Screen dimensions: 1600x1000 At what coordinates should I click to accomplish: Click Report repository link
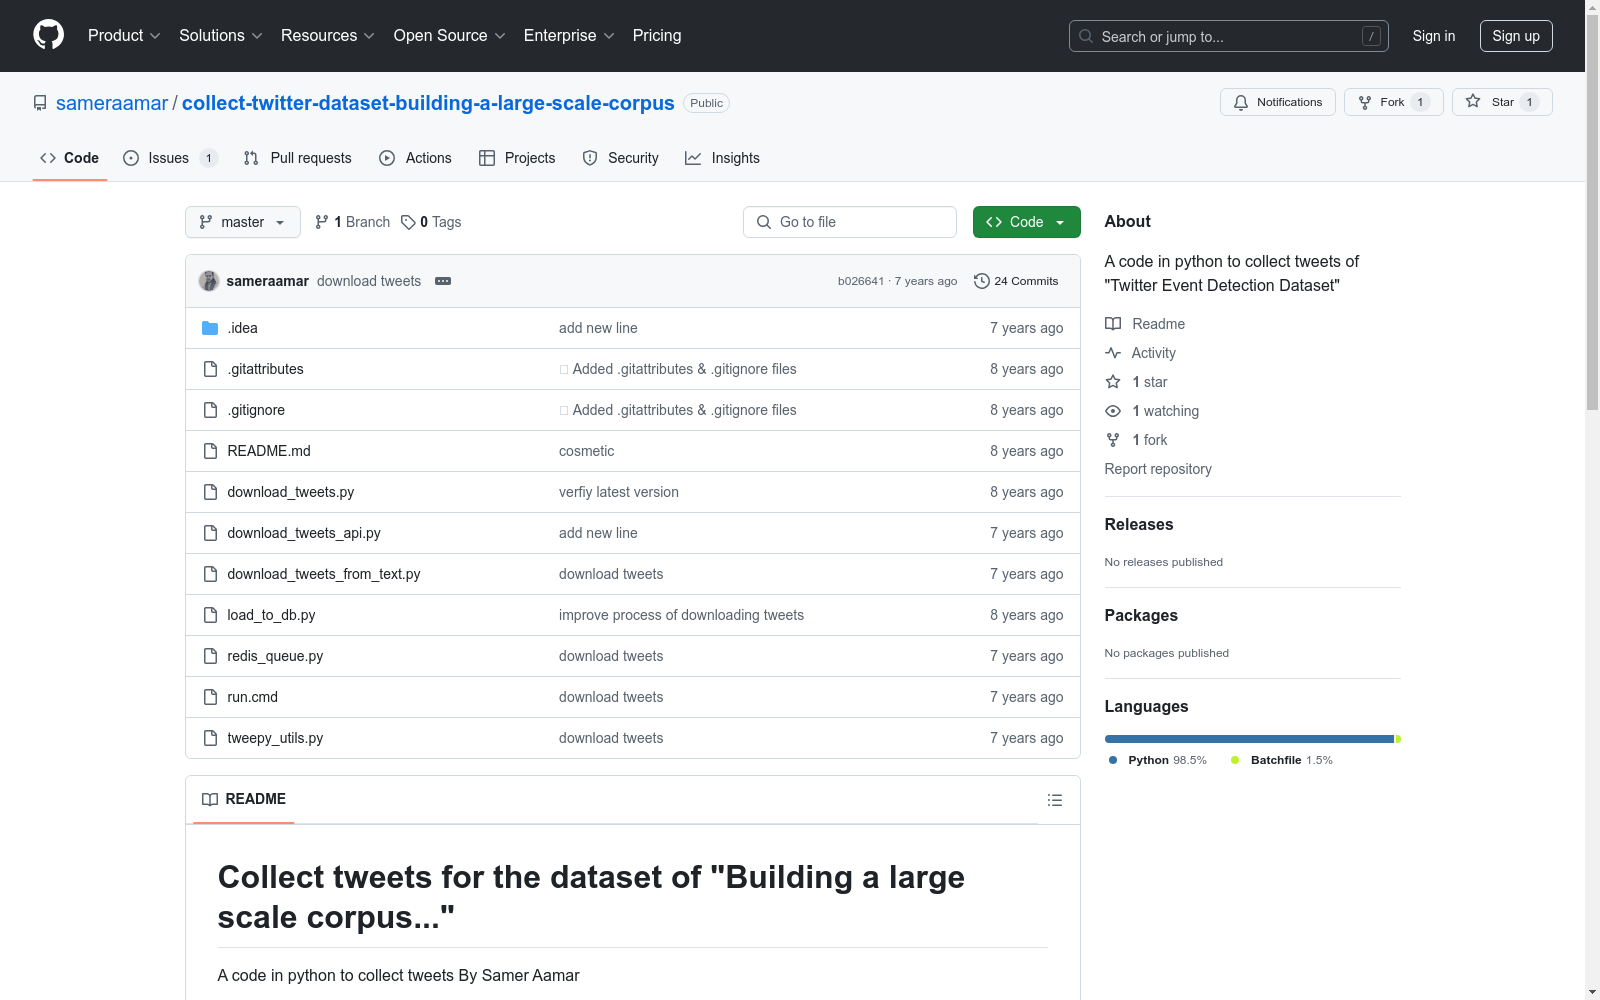[1158, 469]
